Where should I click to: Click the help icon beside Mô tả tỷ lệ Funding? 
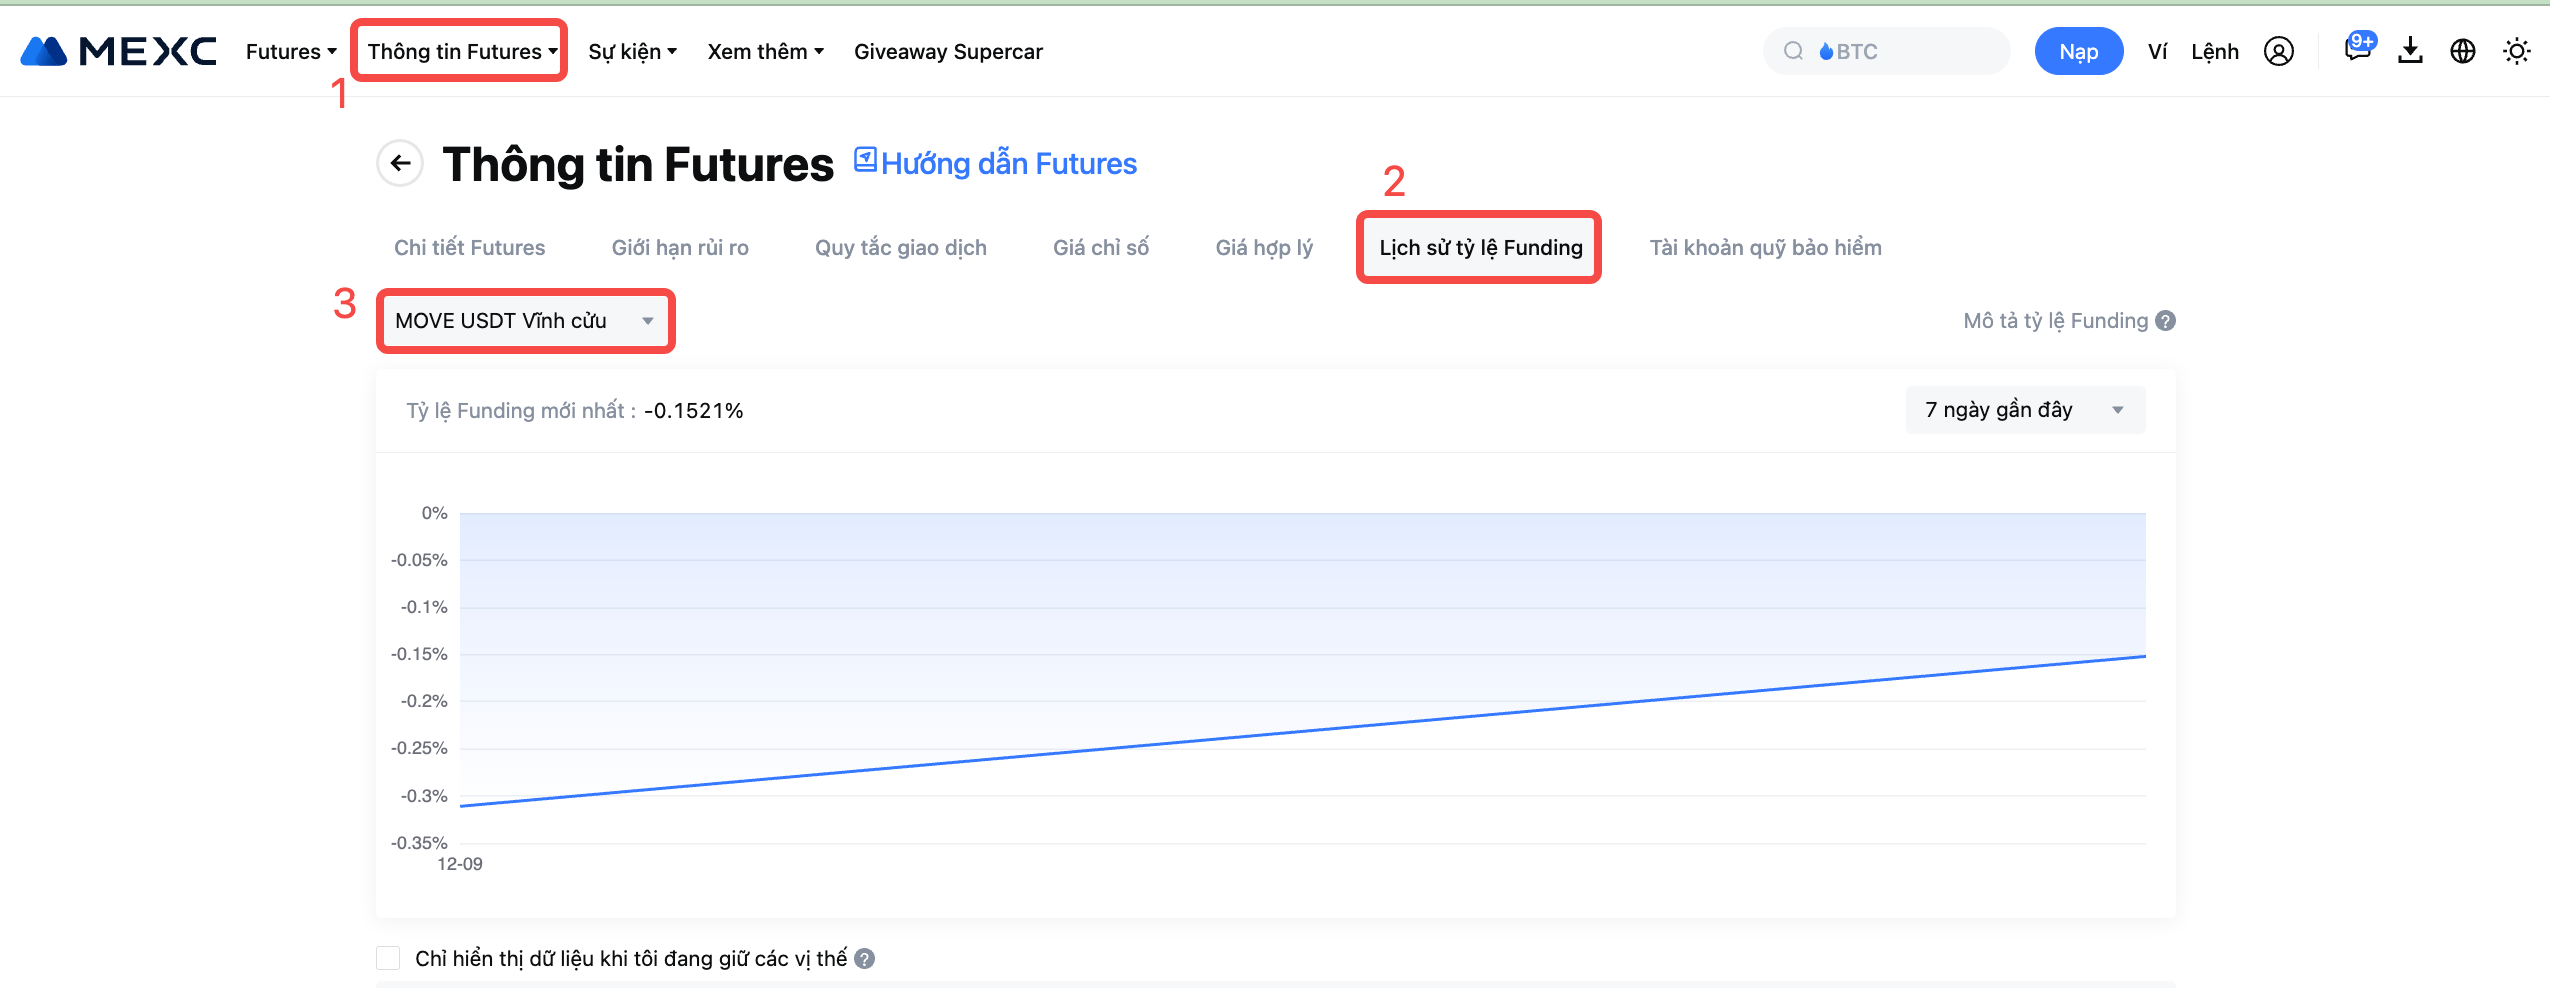[x=2166, y=321]
